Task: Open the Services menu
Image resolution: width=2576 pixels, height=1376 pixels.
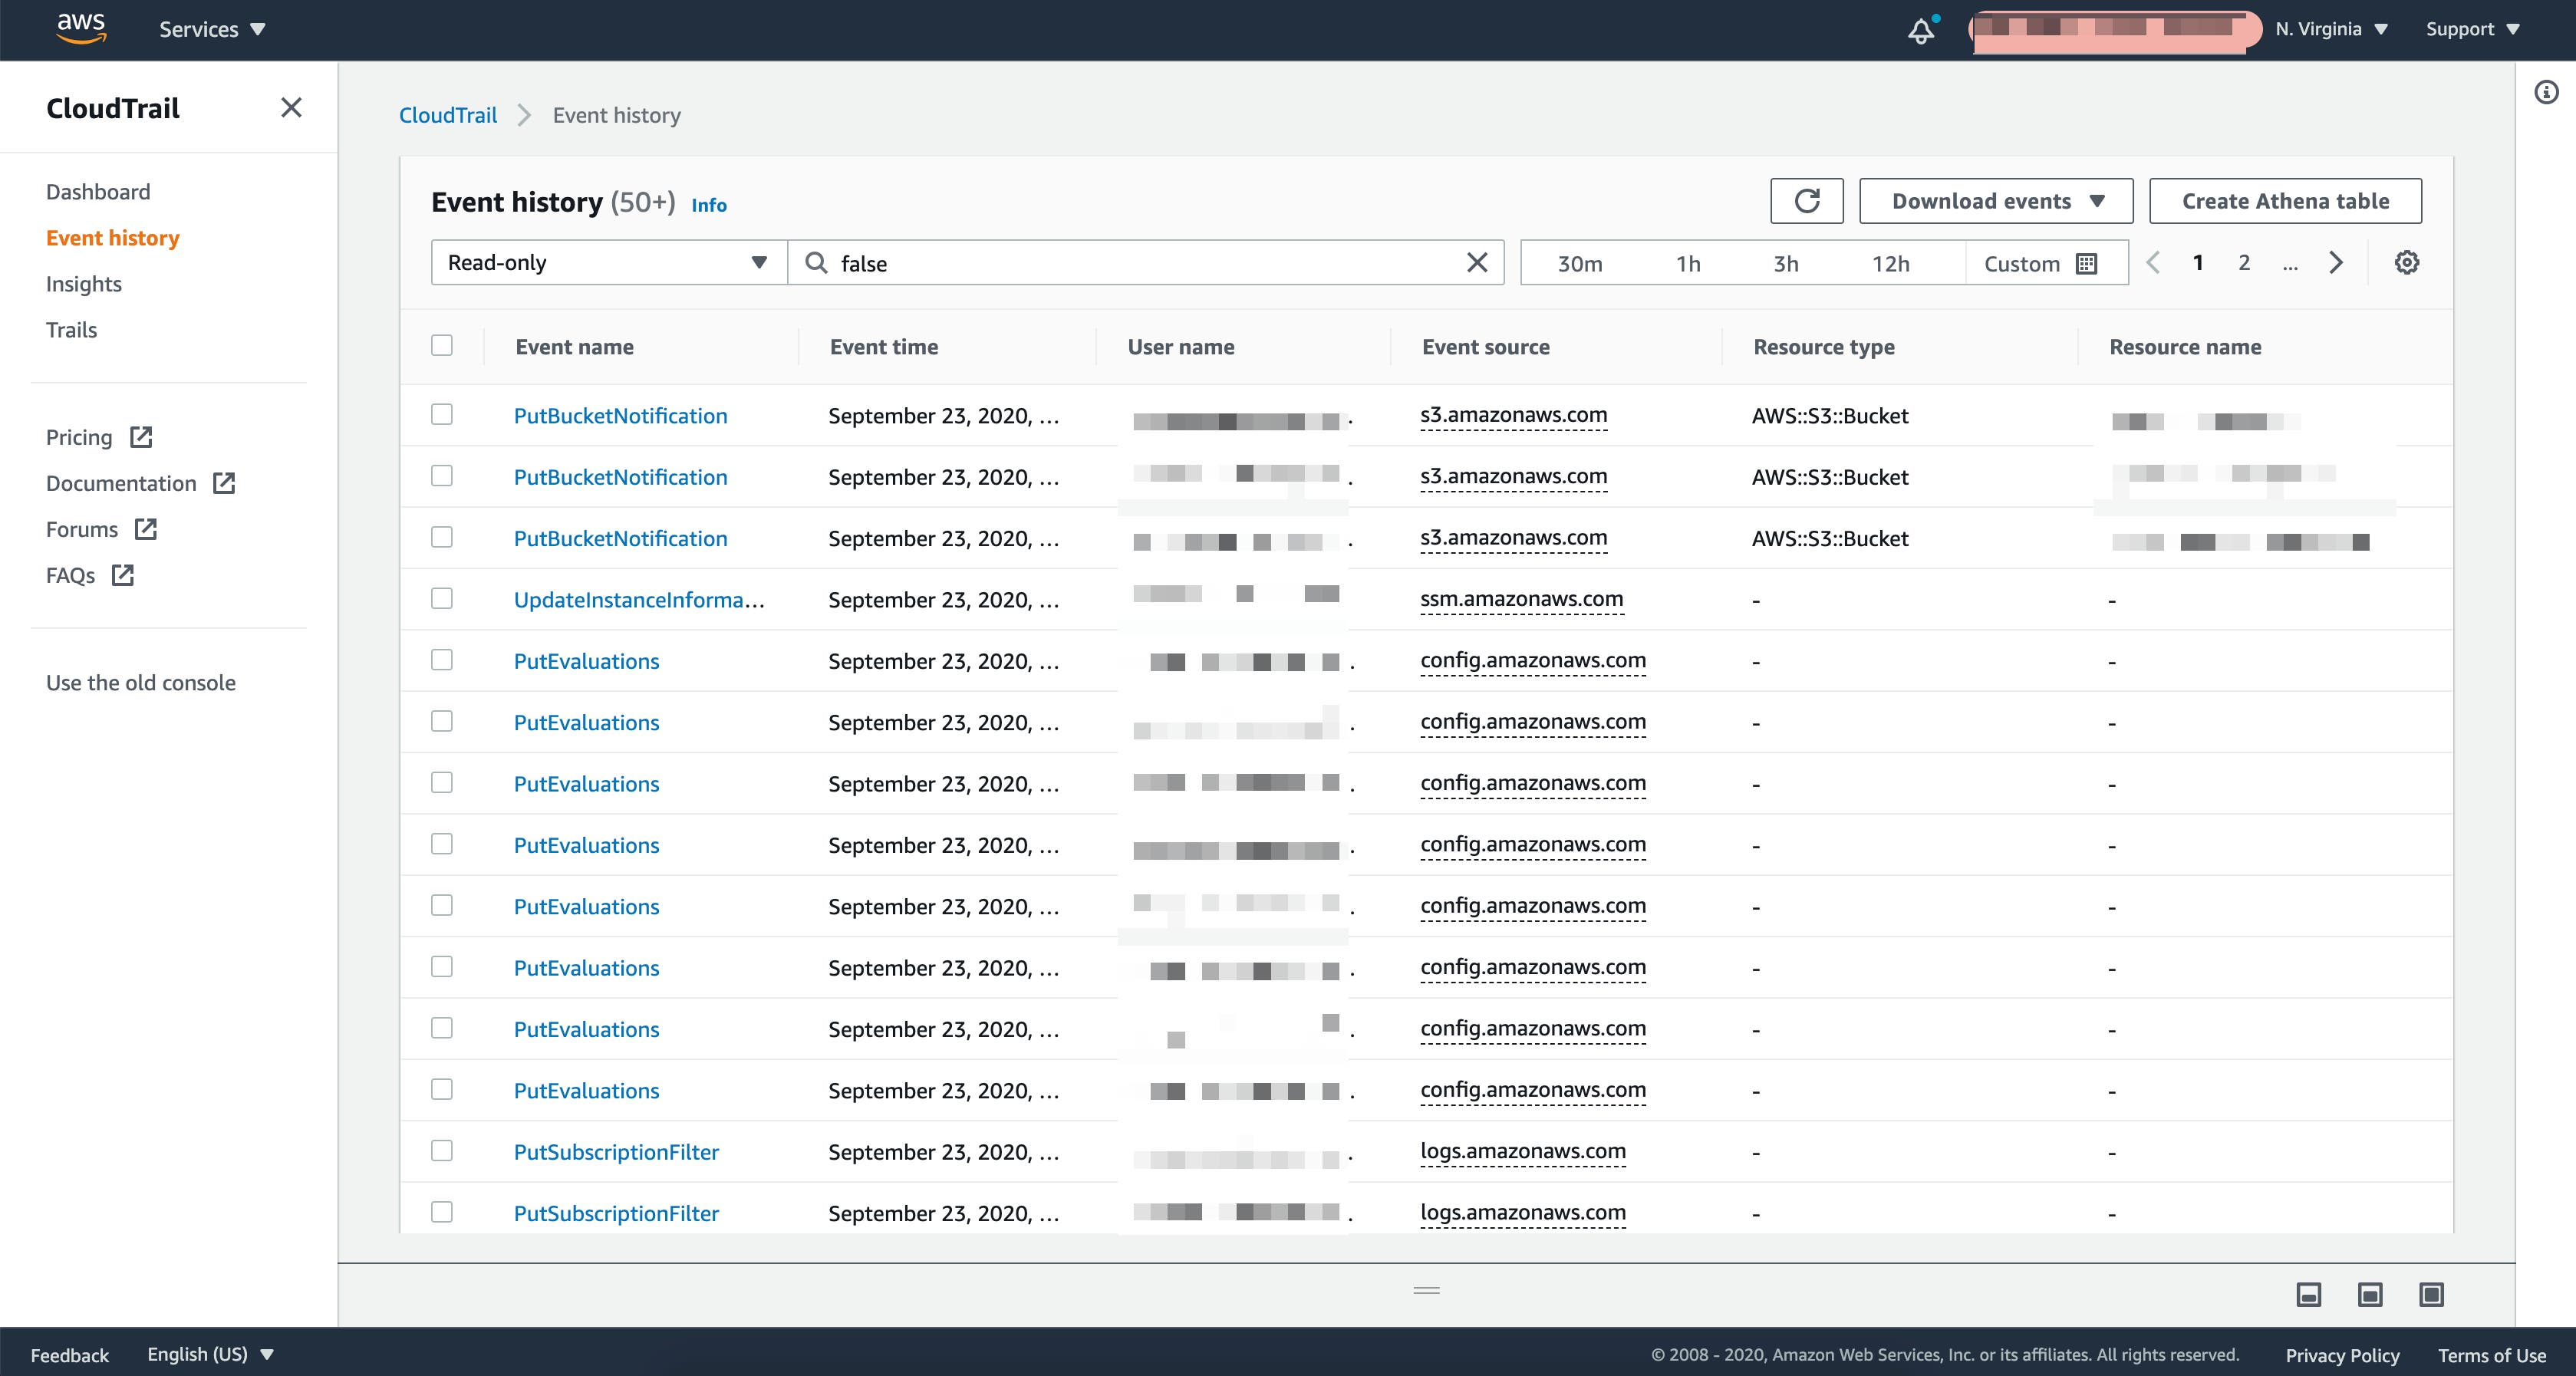Action: 211,29
